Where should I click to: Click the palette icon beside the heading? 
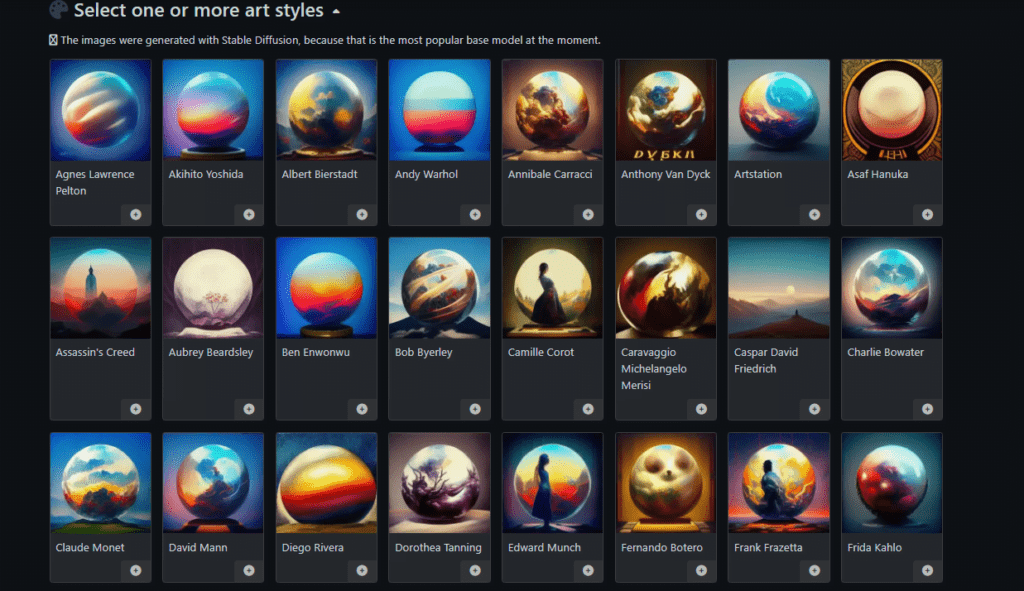pyautogui.click(x=59, y=11)
